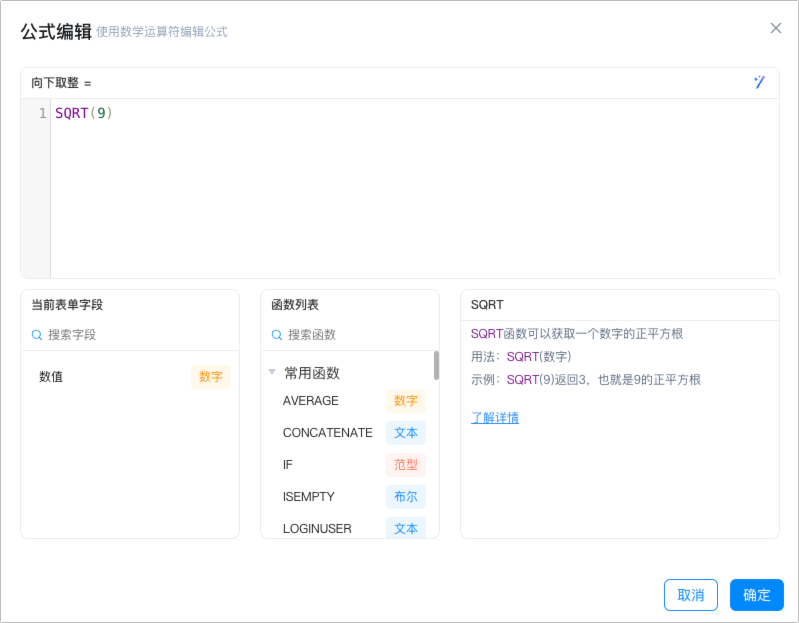The image size is (799, 623).
Task: Select the CONCATENATE function
Action: click(328, 432)
